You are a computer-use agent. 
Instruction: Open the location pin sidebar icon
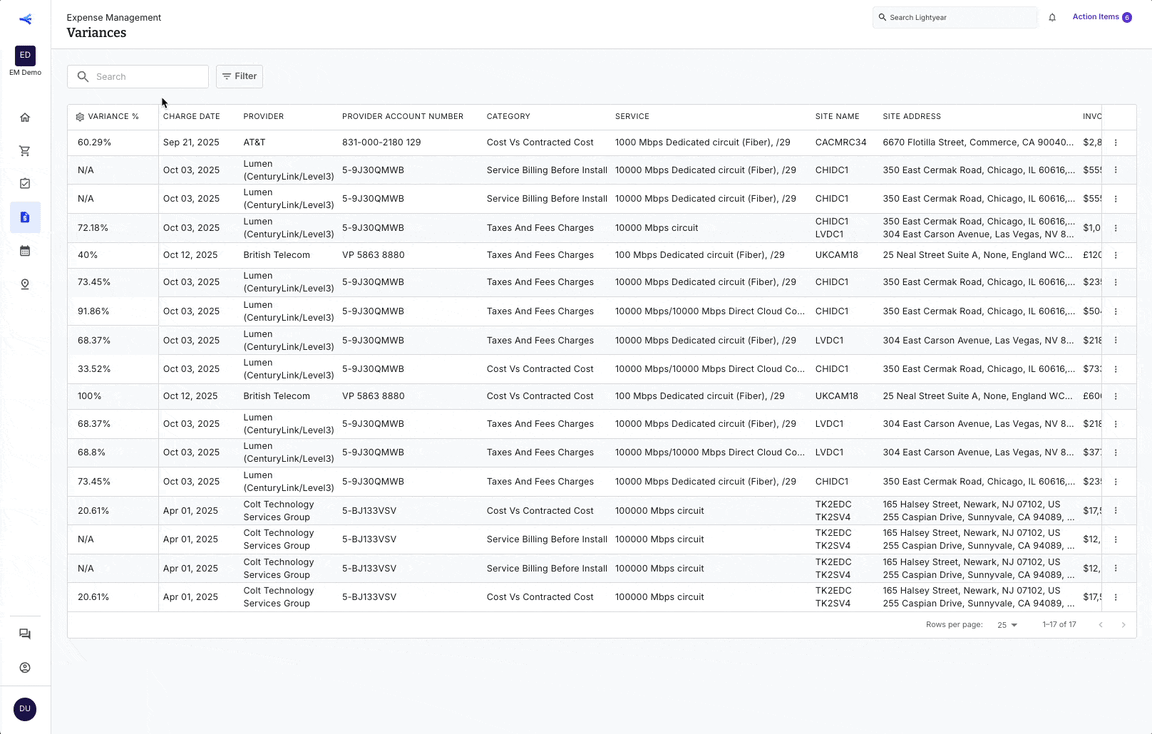click(x=25, y=284)
